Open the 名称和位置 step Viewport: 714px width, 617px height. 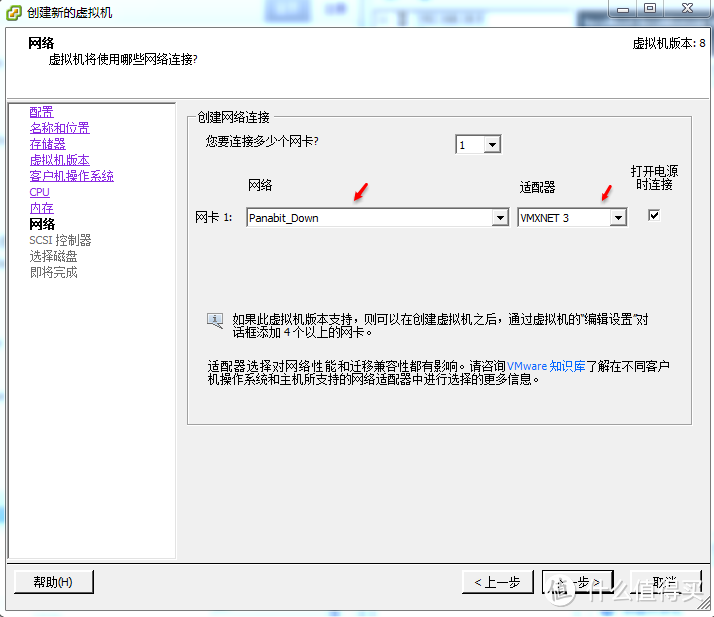click(60, 128)
